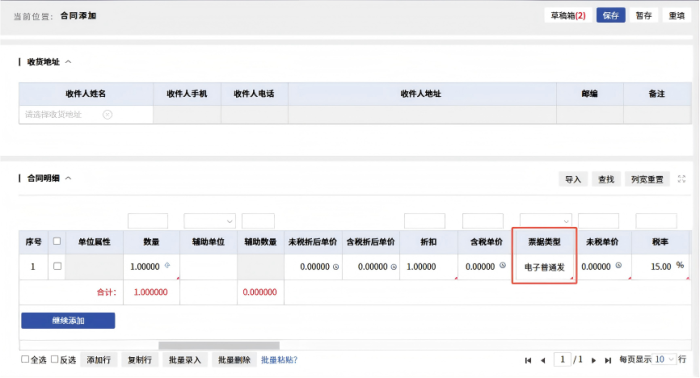Click the 暂存 button
The width and height of the screenshot is (700, 378).
pos(643,16)
